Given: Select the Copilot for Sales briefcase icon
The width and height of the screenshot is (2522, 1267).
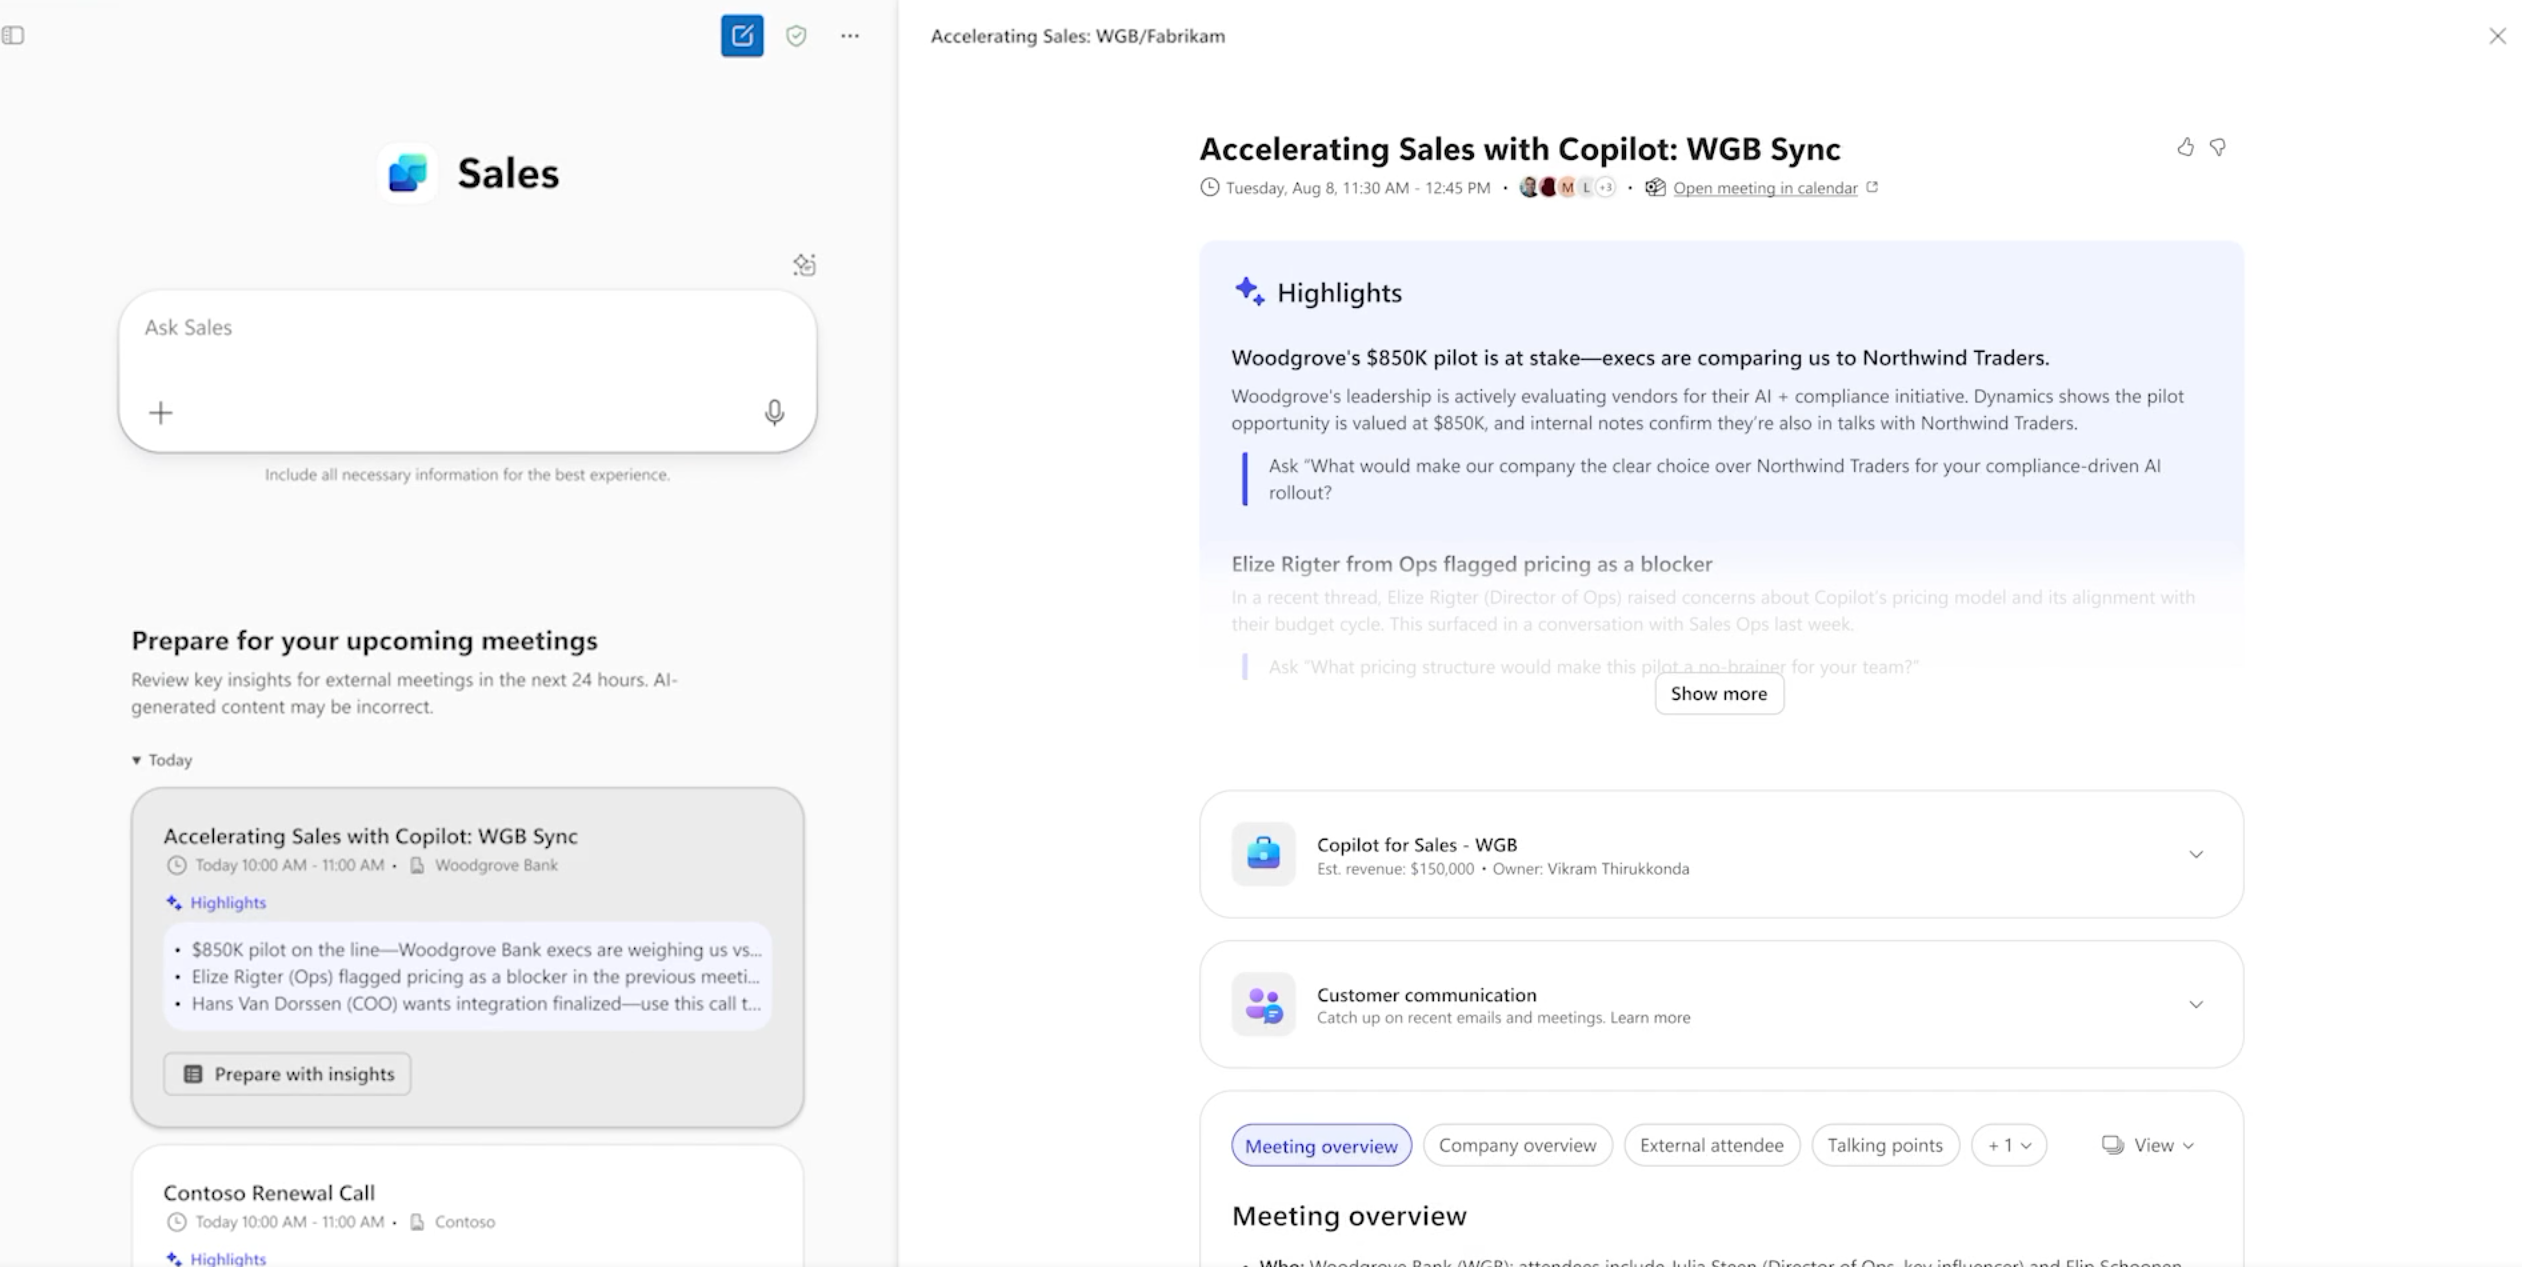Looking at the screenshot, I should (1263, 854).
